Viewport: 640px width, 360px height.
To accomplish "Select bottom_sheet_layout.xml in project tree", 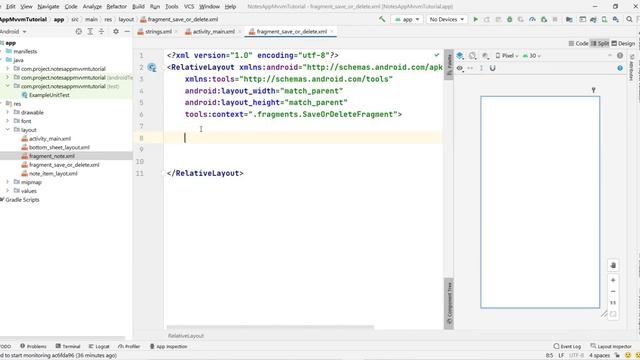I will [59, 147].
